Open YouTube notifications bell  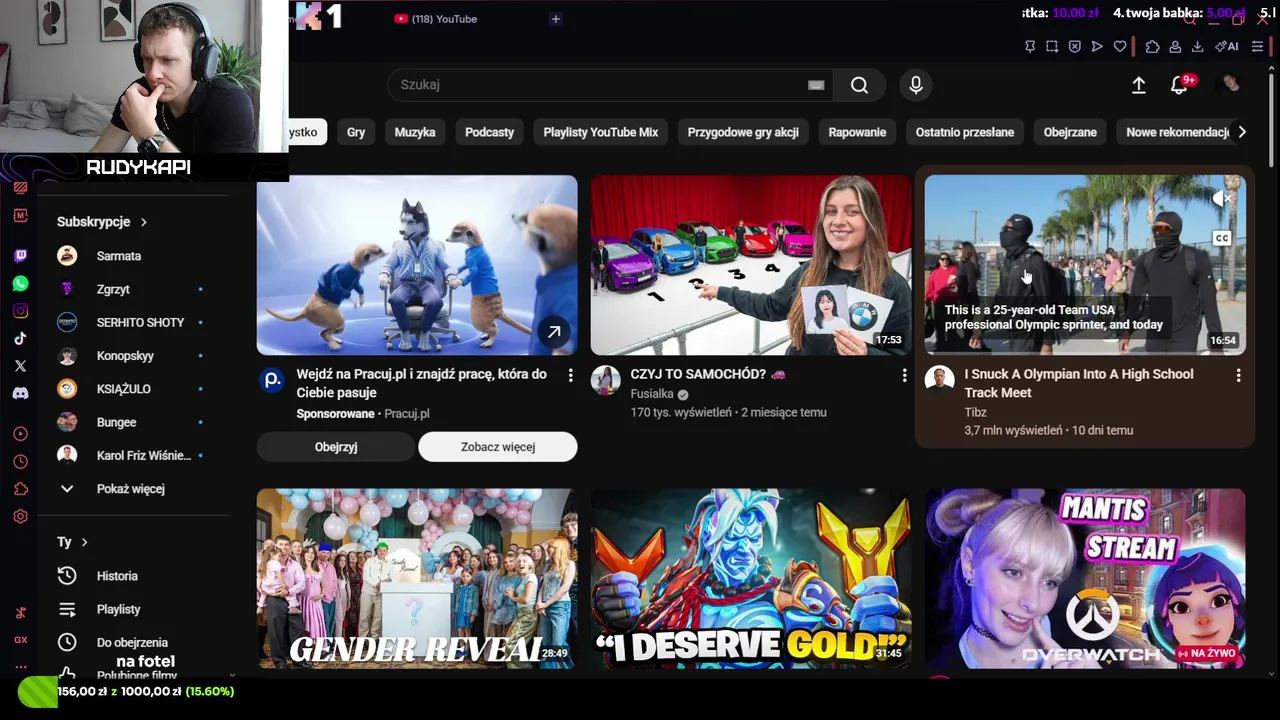(1180, 86)
